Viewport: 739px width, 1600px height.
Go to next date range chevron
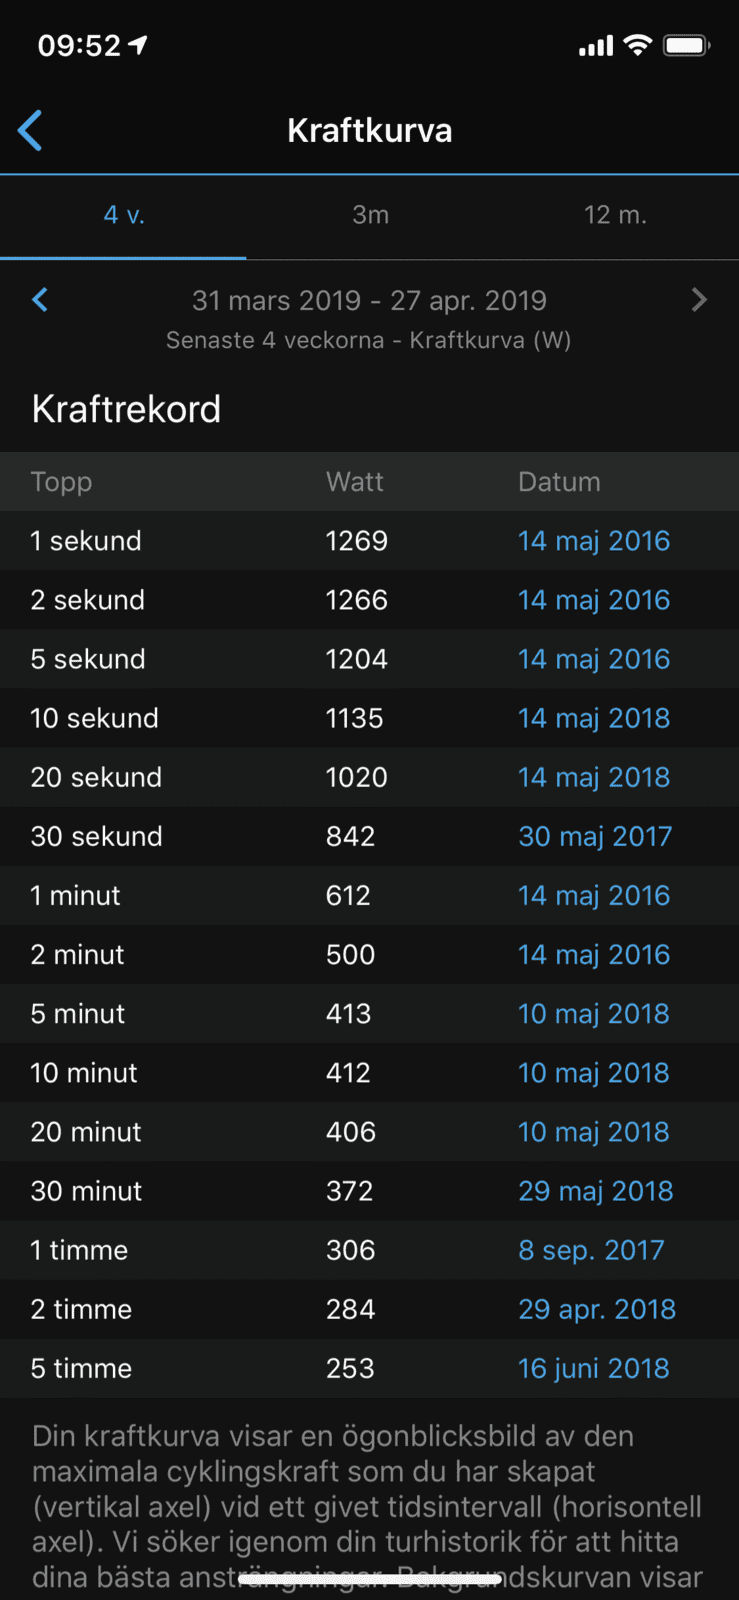tap(699, 300)
